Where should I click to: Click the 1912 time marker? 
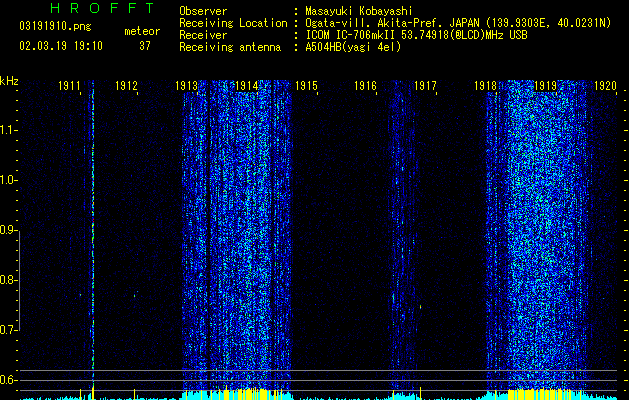tap(126, 86)
